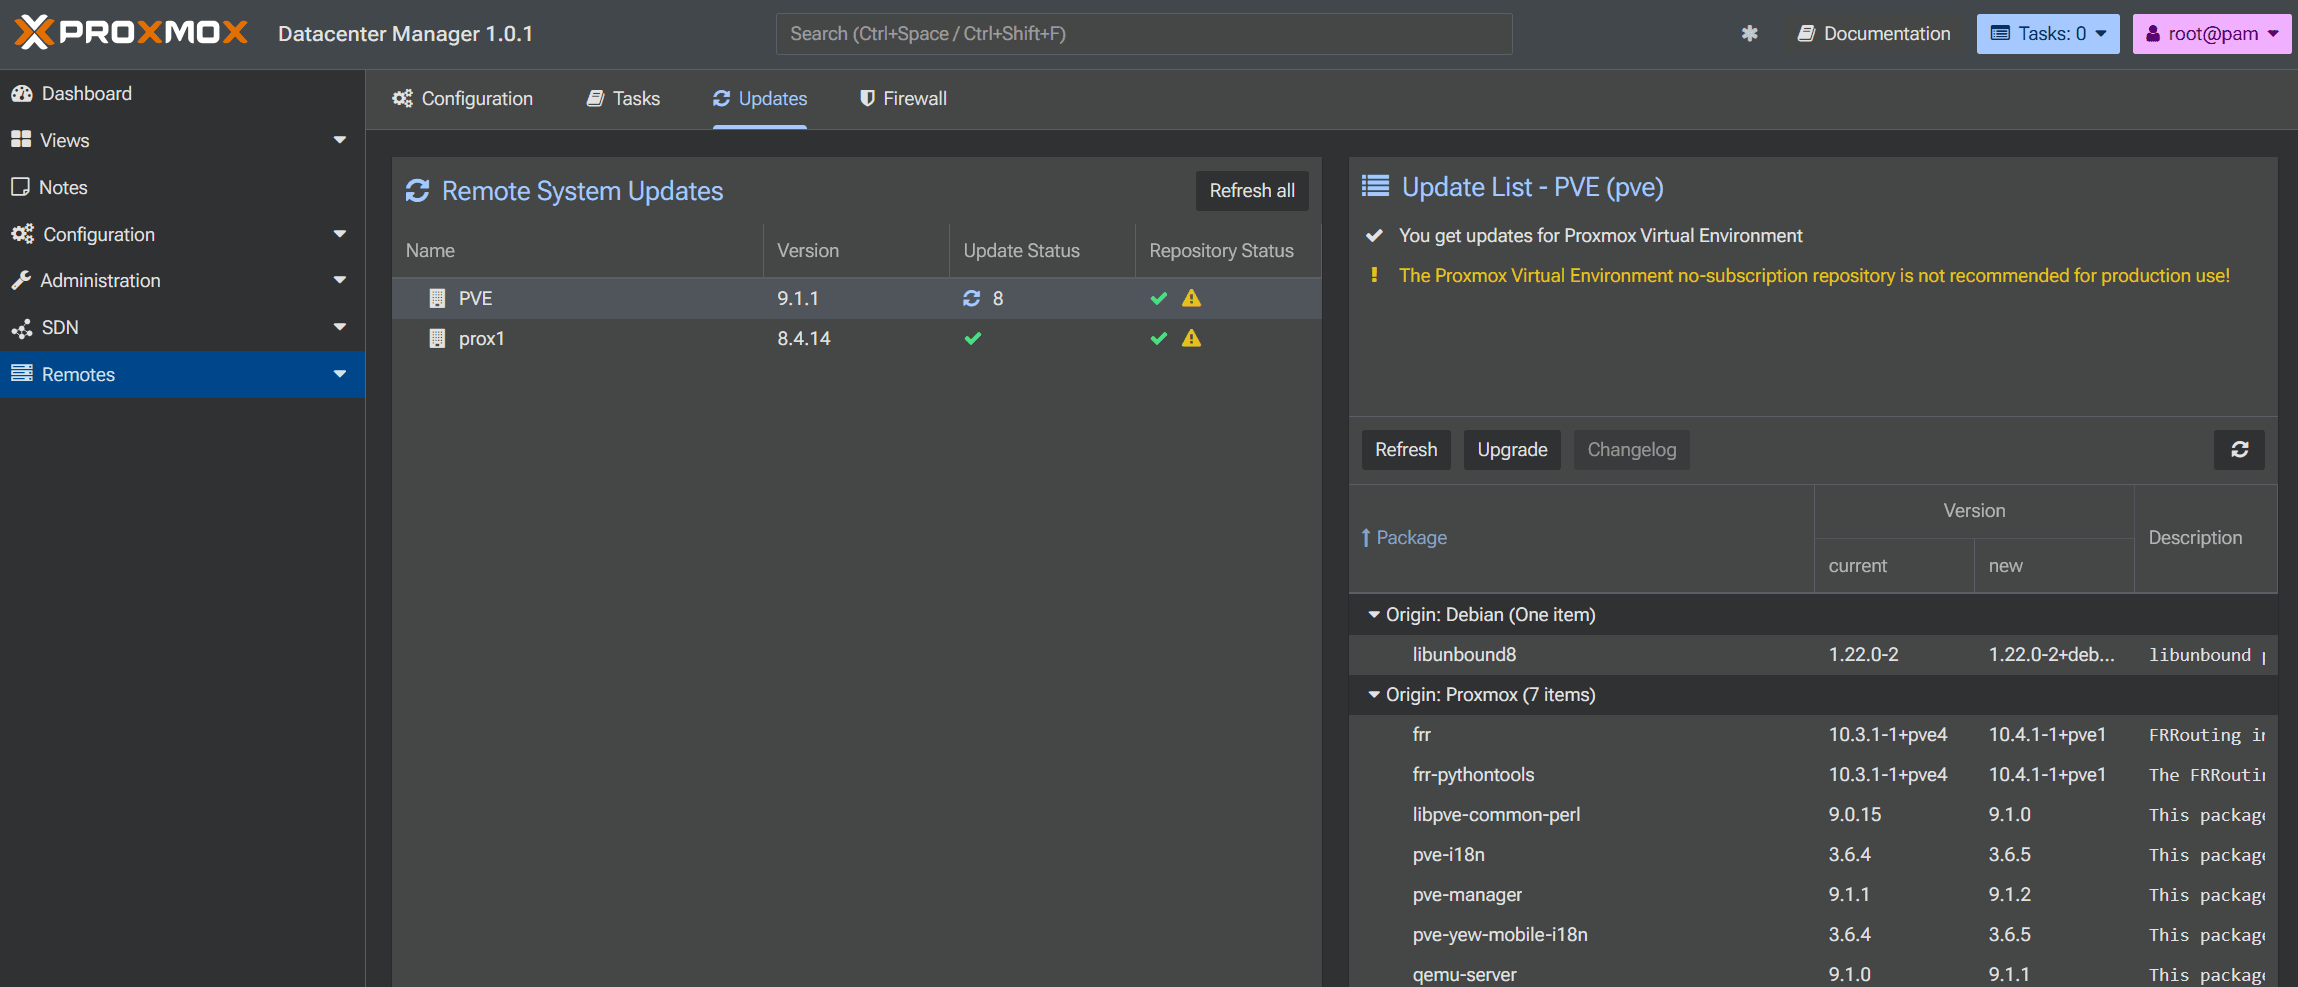Switch to the Configuration tab
The width and height of the screenshot is (2298, 987).
click(x=463, y=99)
